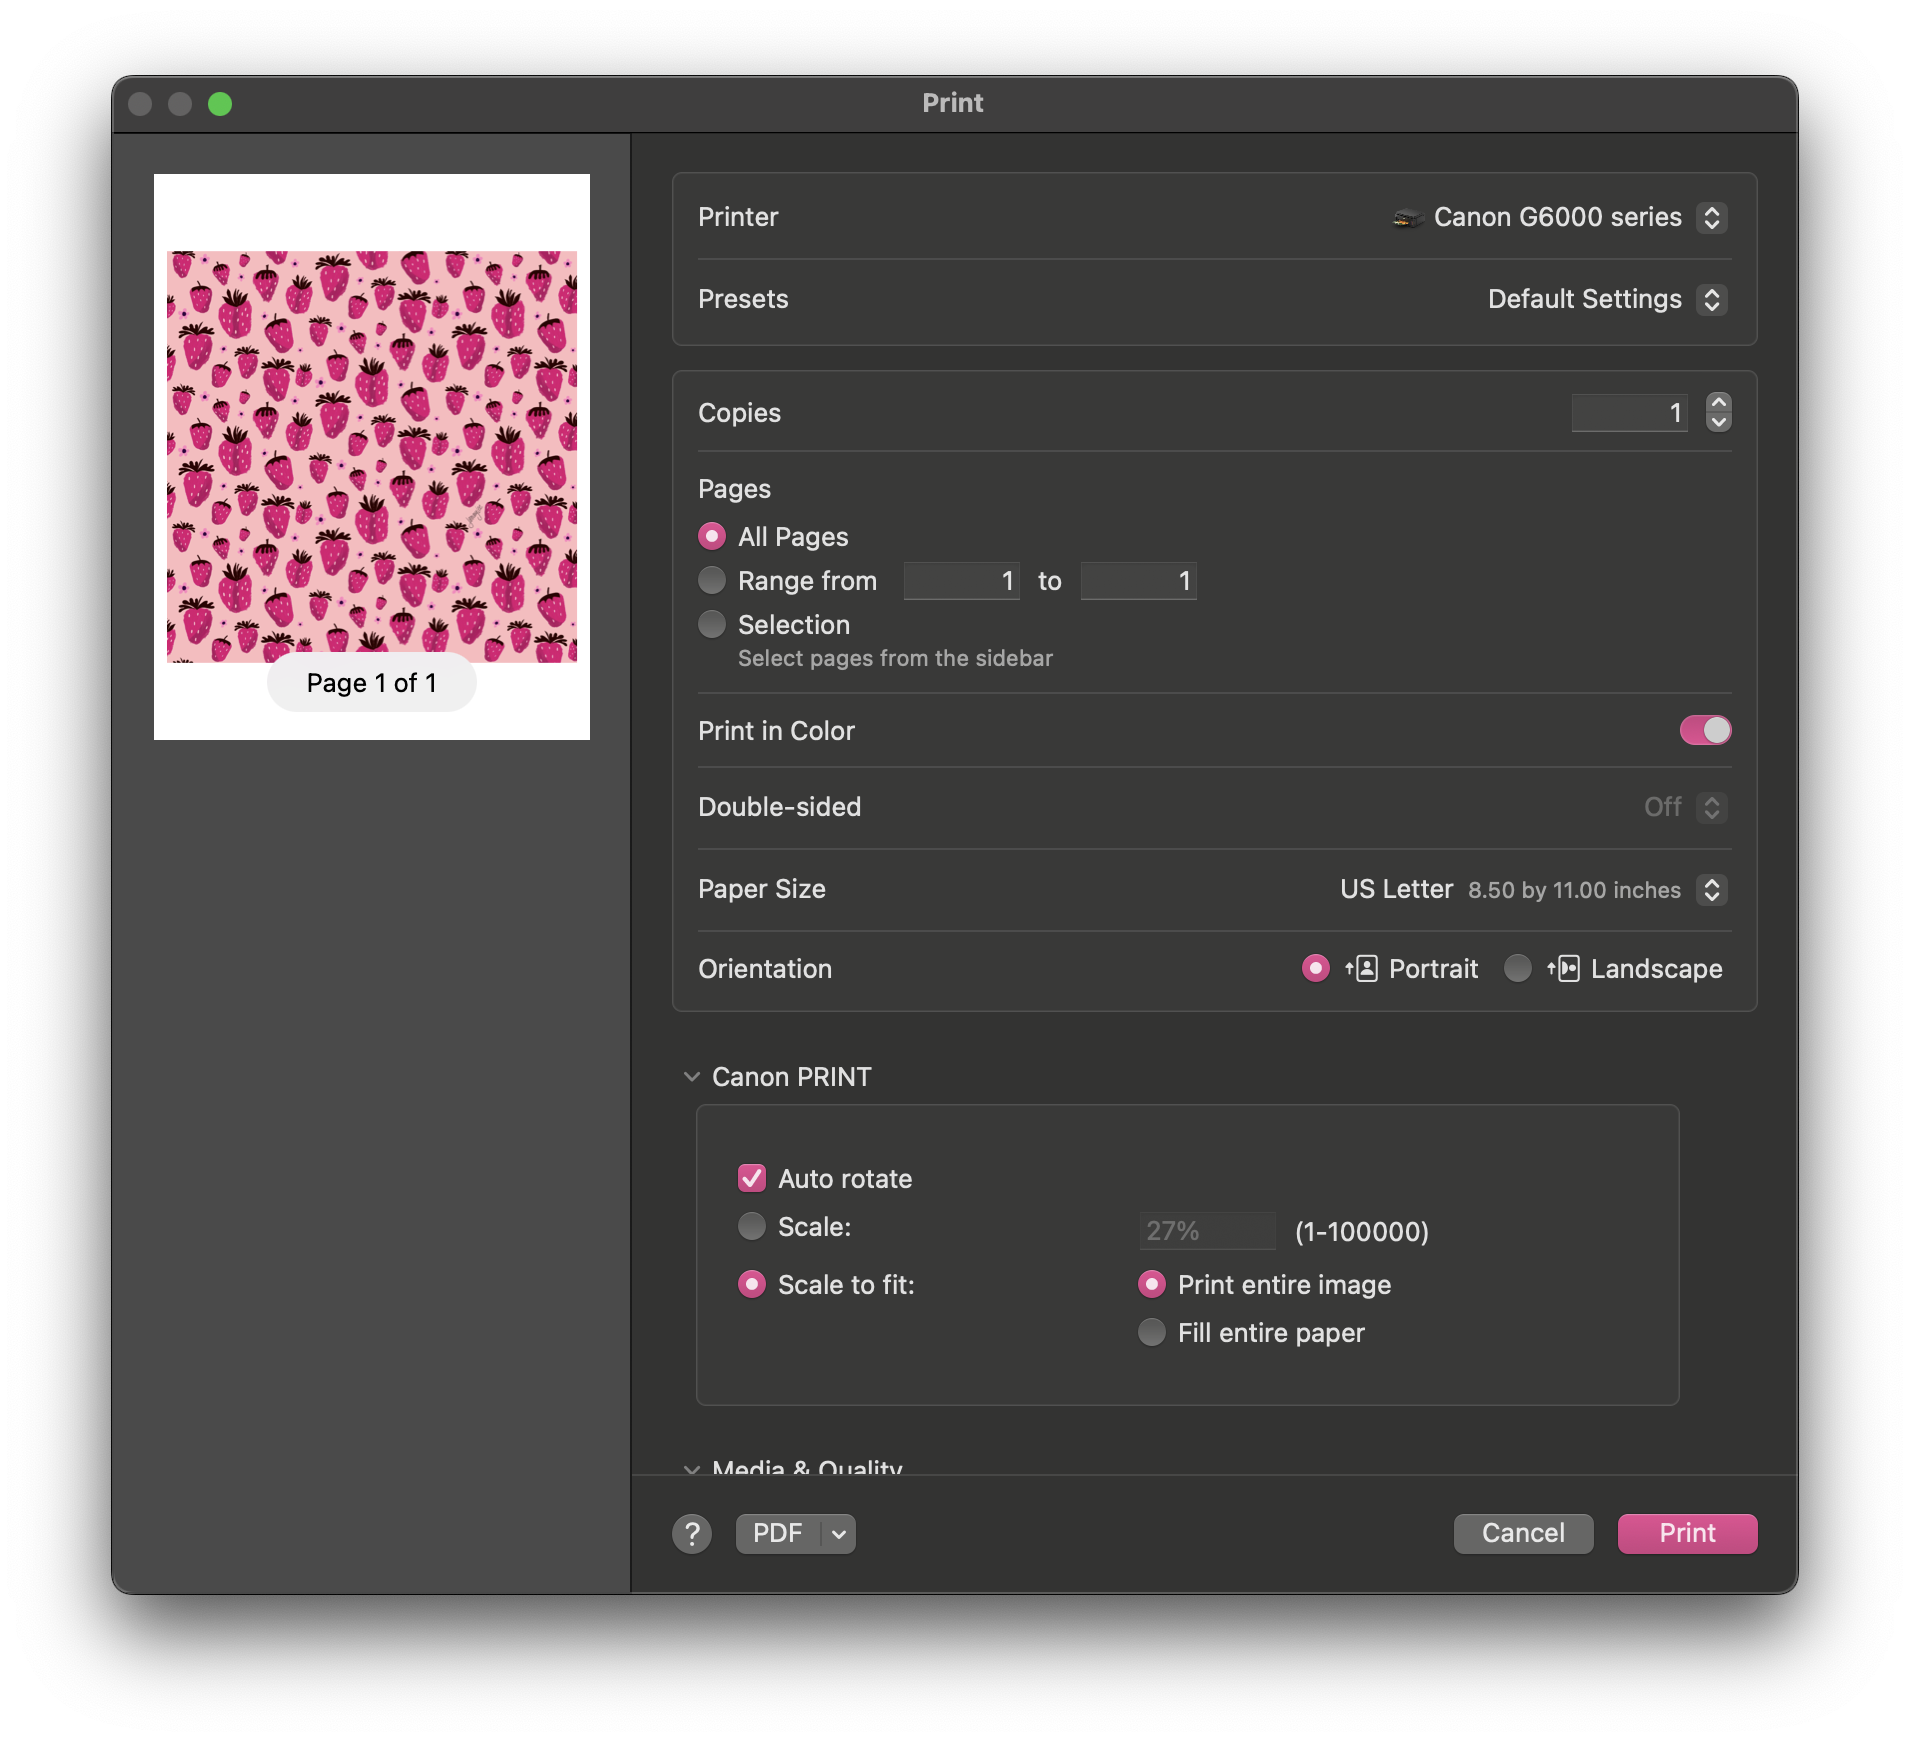Click the Canon G6000 printer icon
The height and width of the screenshot is (1742, 1910).
(1407, 218)
